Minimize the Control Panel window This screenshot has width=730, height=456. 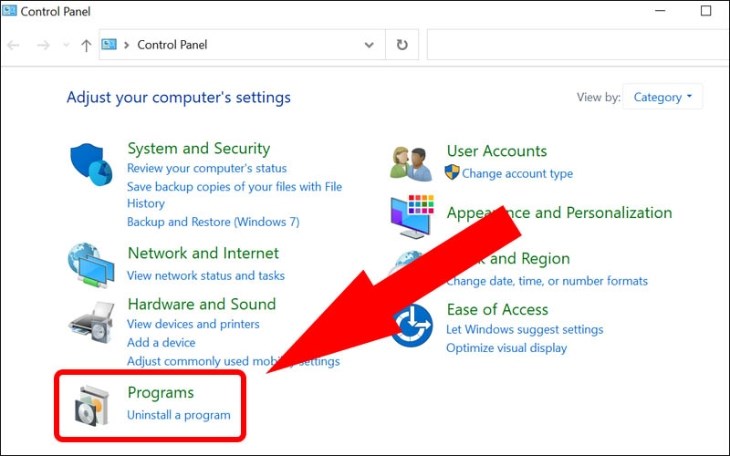coord(660,10)
